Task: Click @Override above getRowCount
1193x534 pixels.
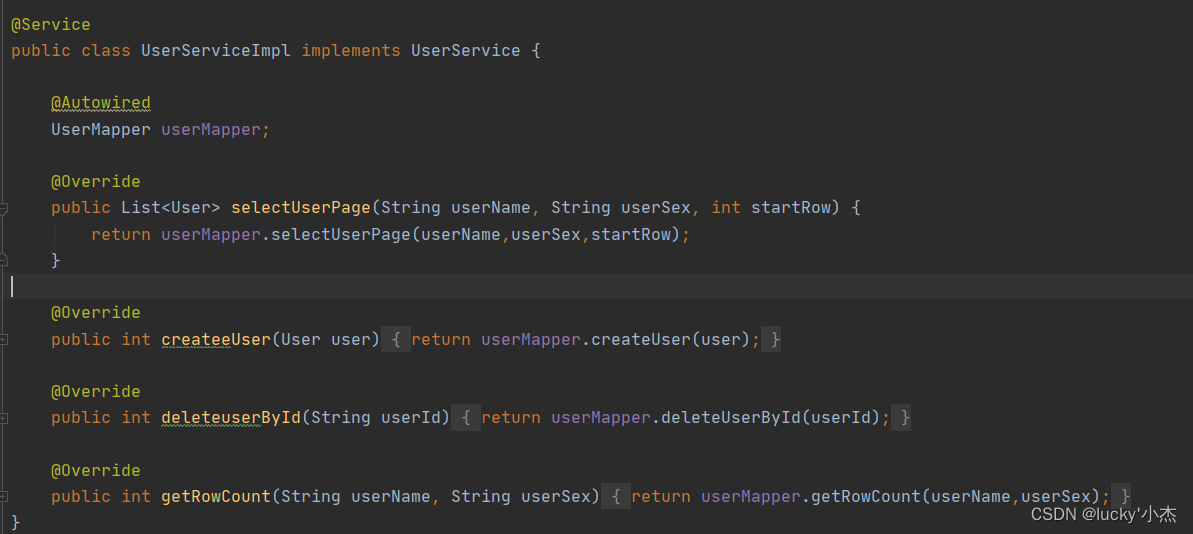Action: tap(95, 469)
